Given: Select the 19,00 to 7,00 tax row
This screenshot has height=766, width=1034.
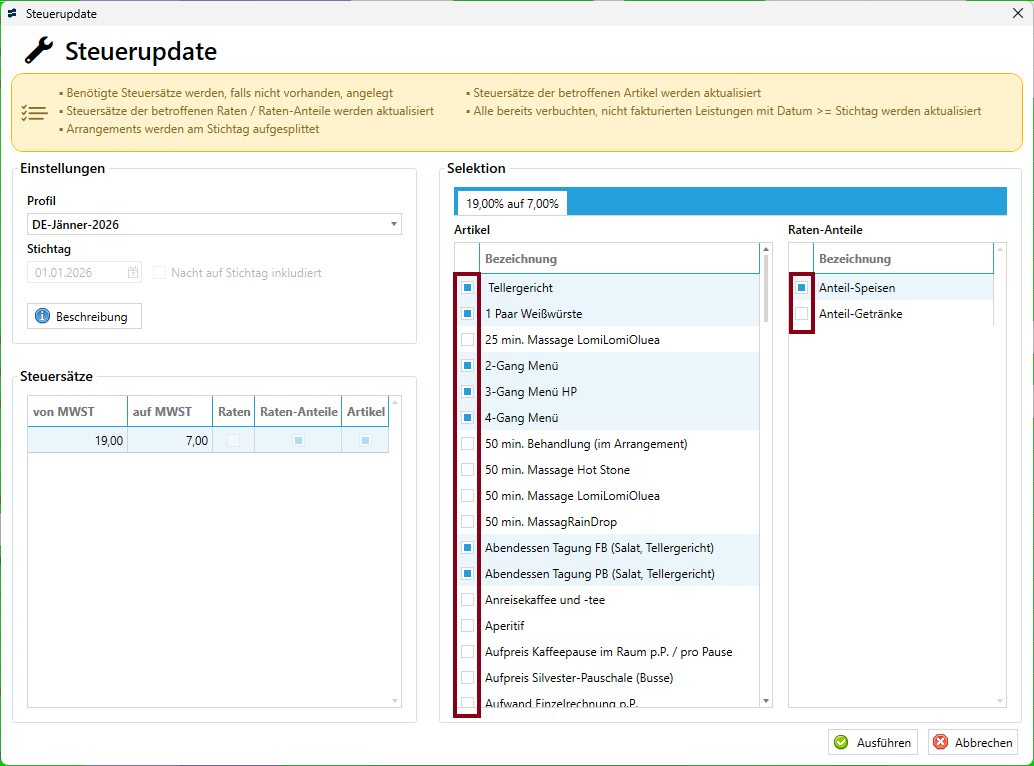Looking at the screenshot, I should pos(120,440).
